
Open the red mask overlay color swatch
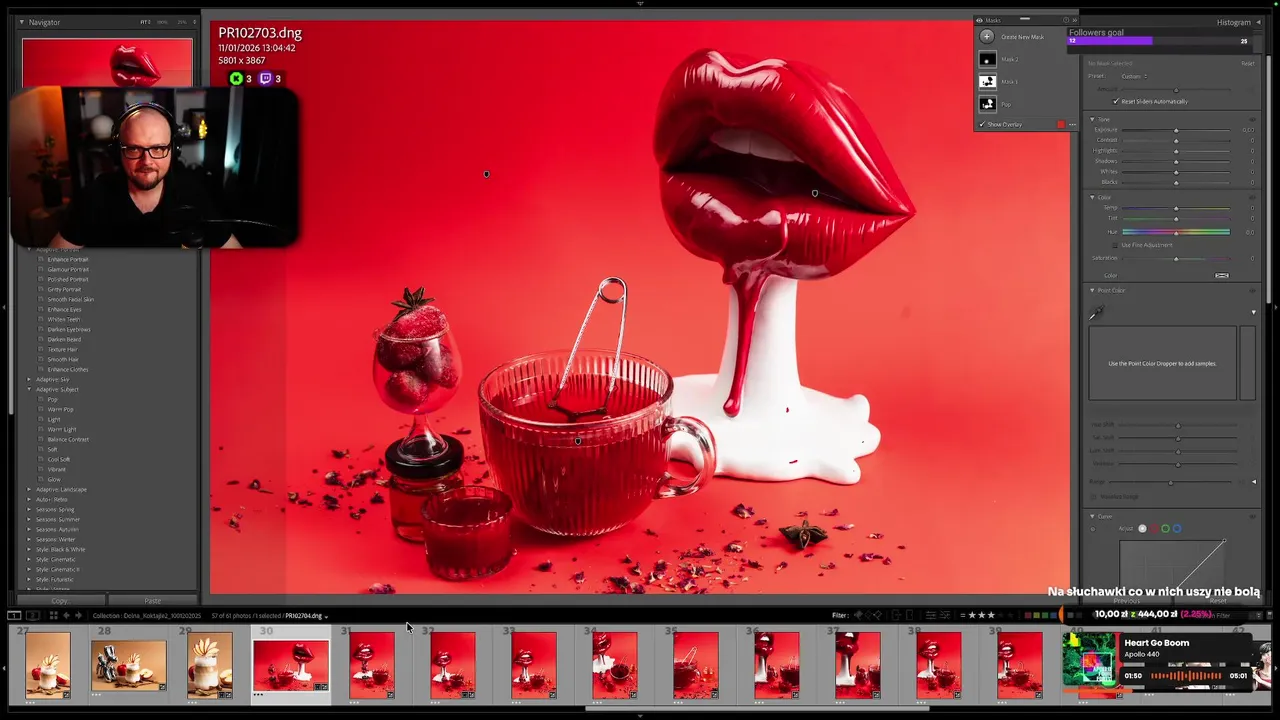pyautogui.click(x=1060, y=125)
